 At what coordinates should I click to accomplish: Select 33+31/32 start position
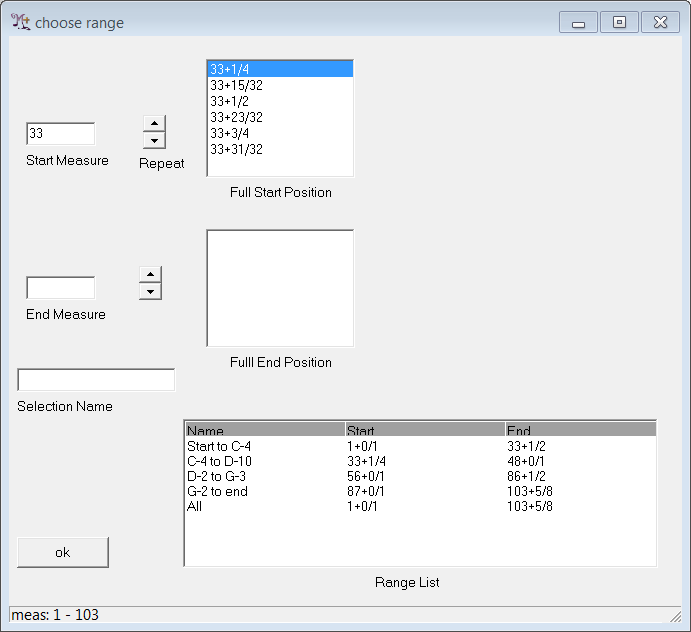coord(280,149)
